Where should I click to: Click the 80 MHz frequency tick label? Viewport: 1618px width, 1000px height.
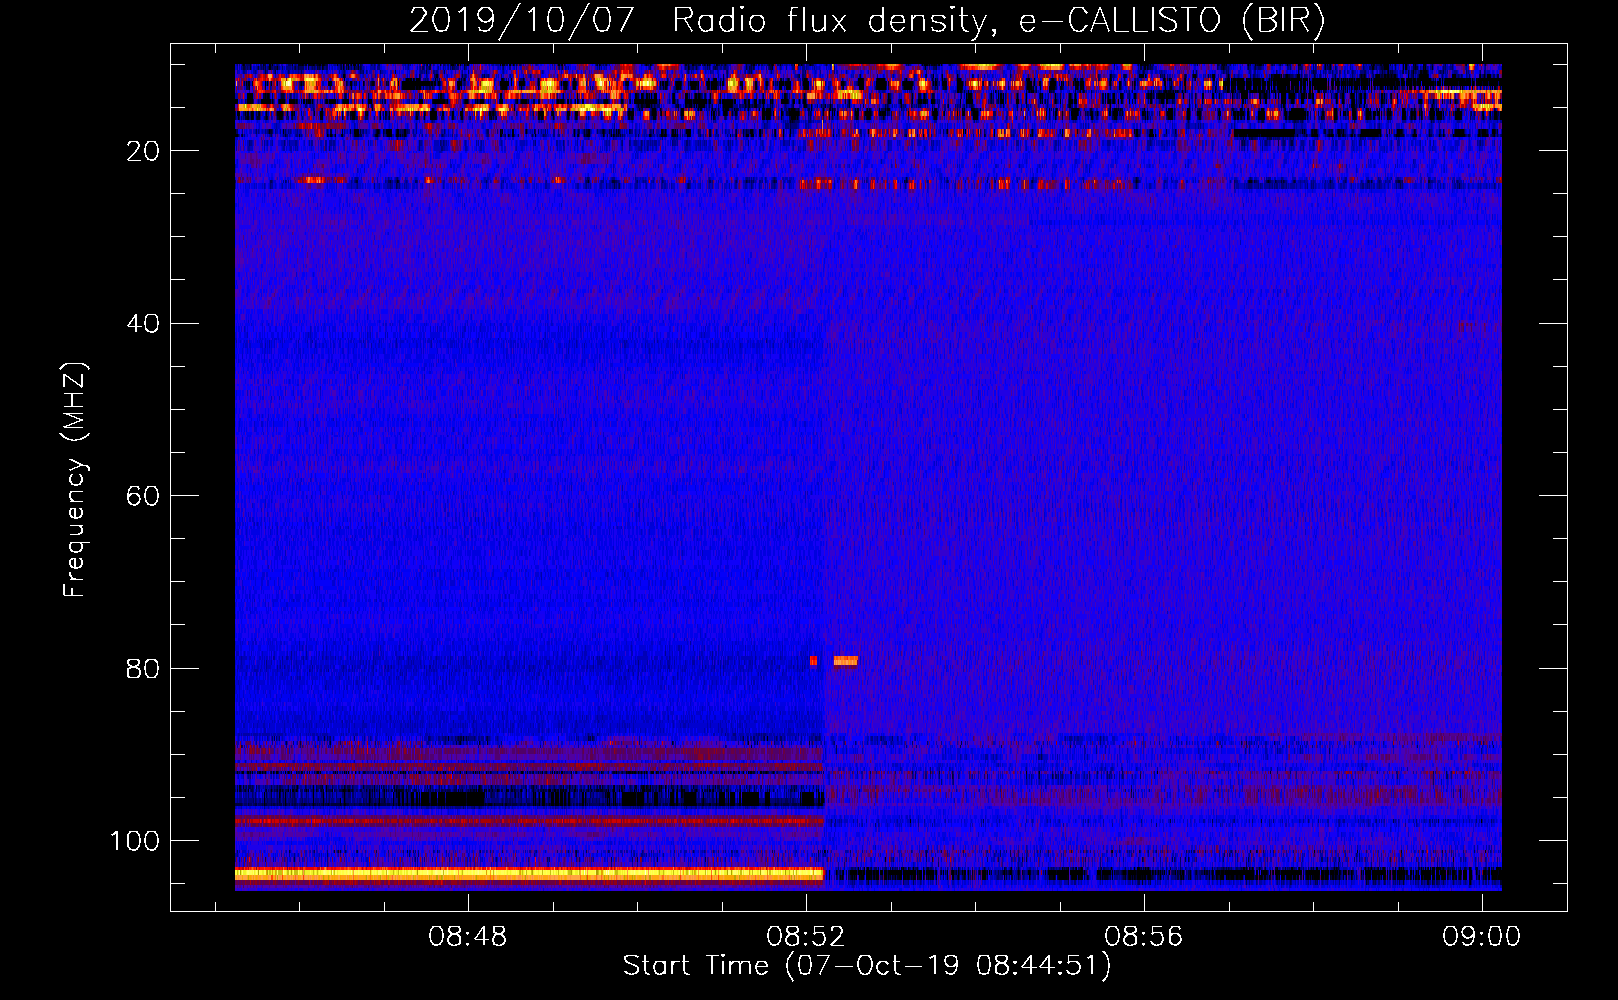coord(144,669)
